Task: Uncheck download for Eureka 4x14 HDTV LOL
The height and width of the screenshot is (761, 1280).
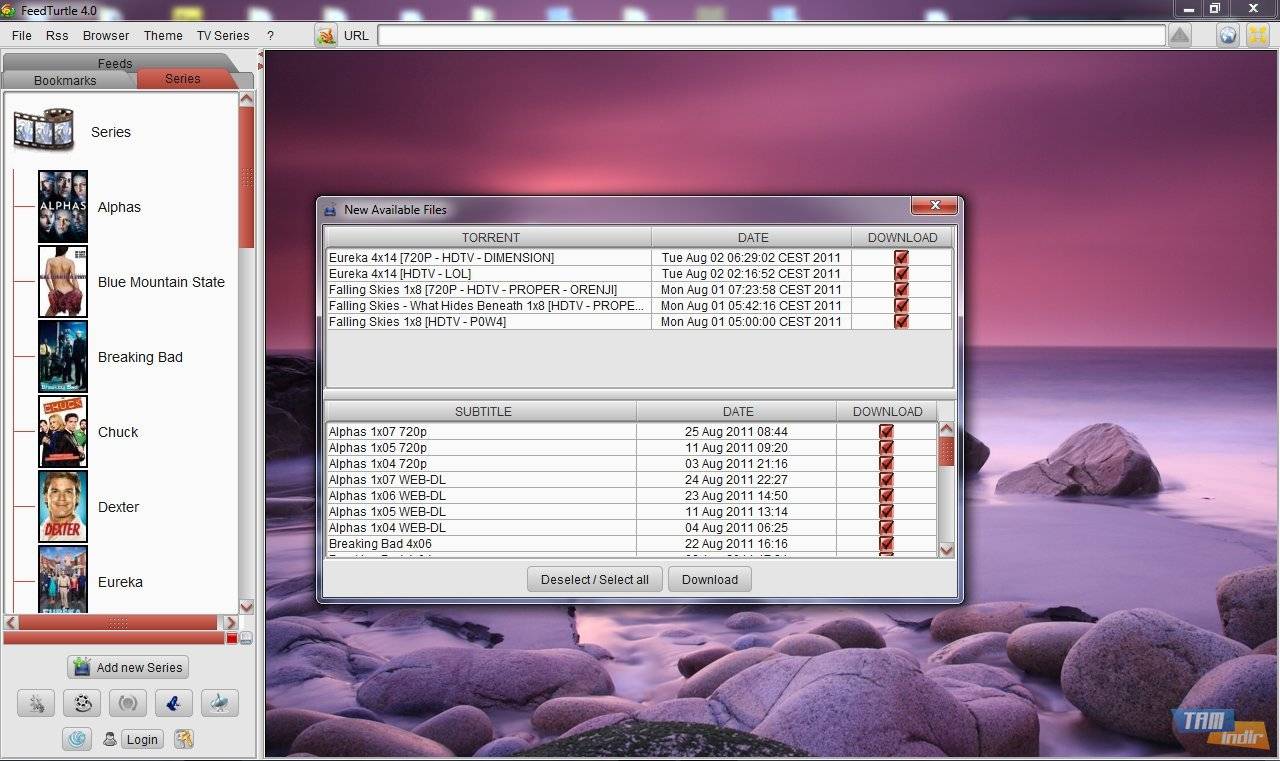Action: point(901,273)
